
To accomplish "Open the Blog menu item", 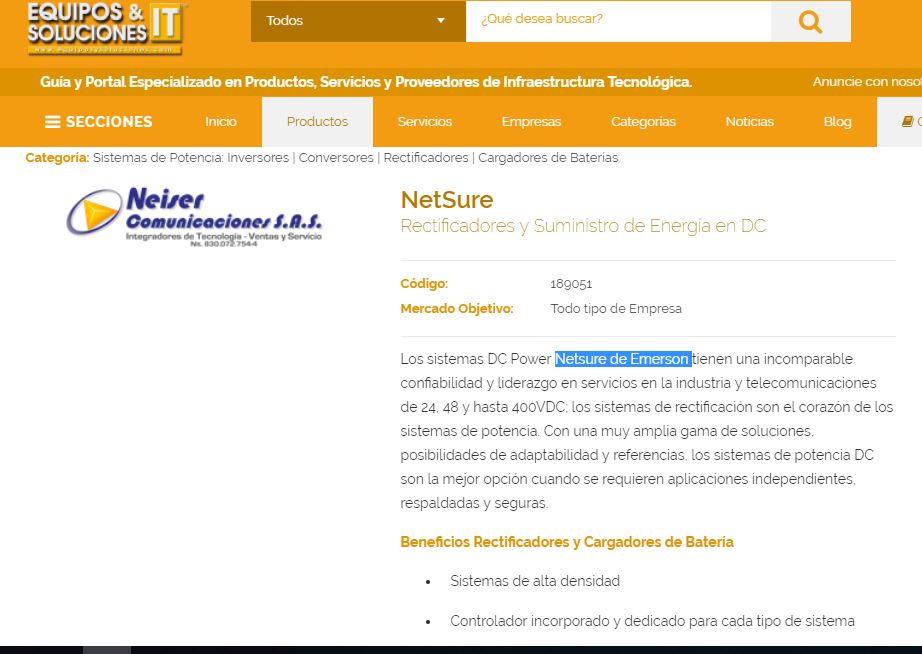I will tap(837, 122).
